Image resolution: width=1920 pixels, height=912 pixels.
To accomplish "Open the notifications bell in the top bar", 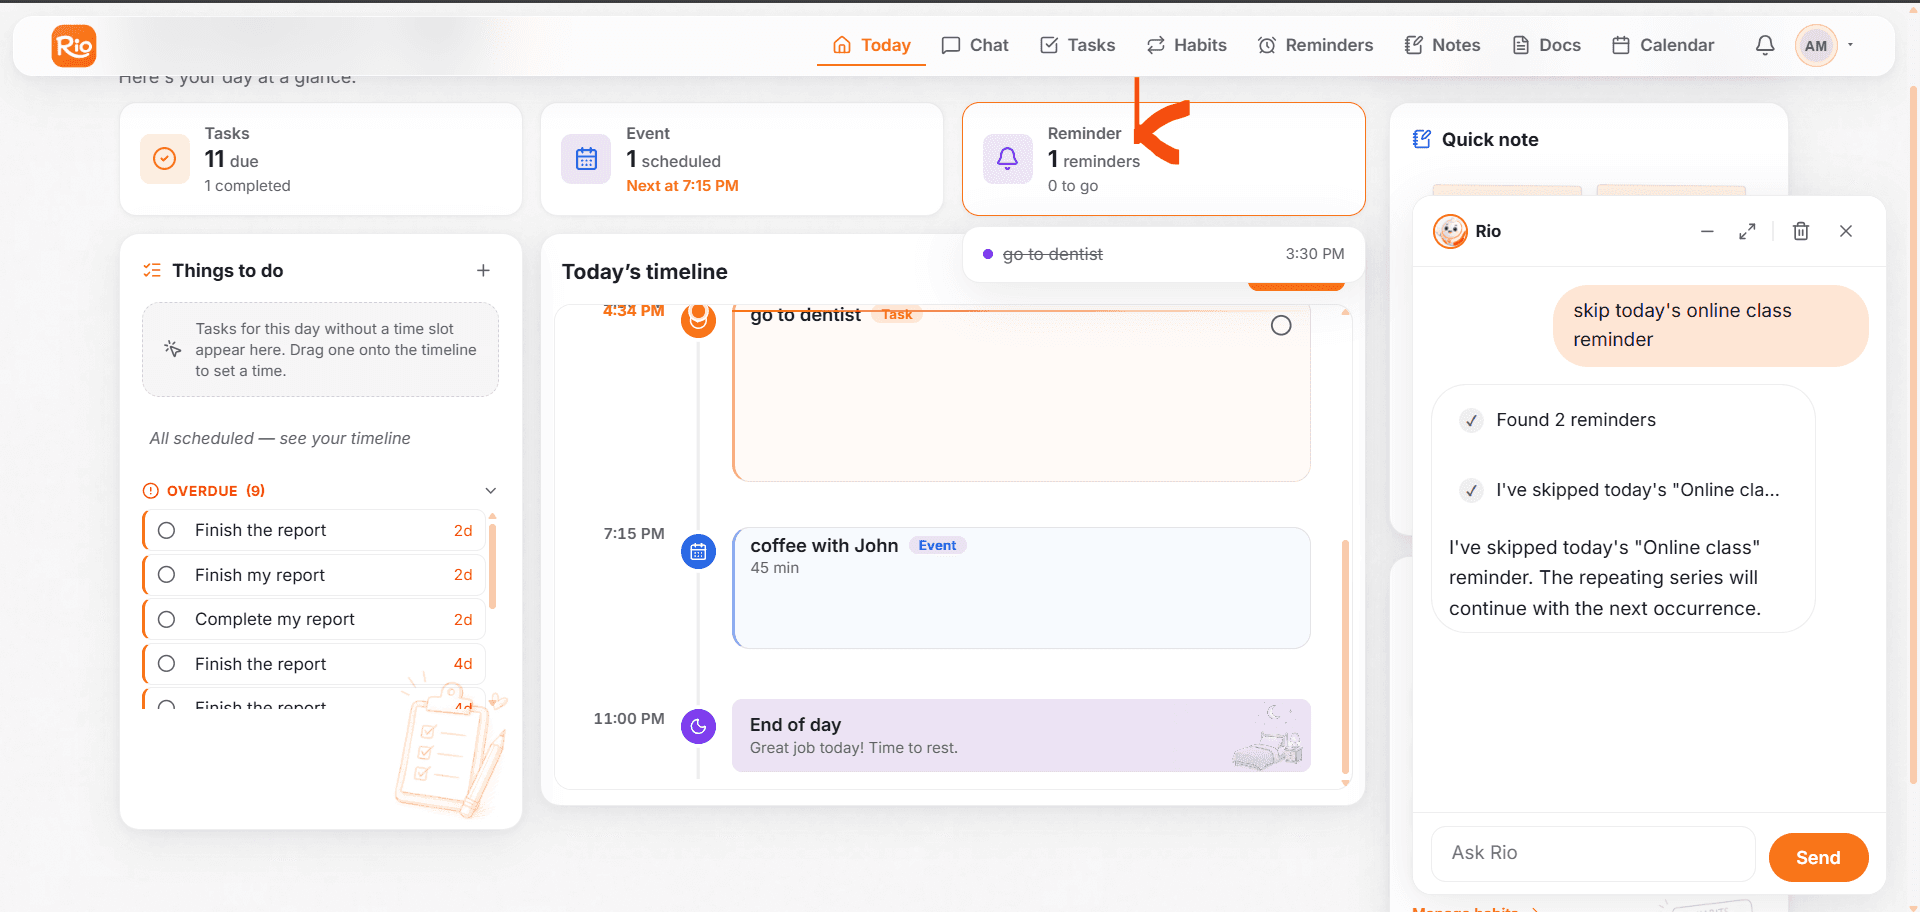I will click(x=1765, y=45).
